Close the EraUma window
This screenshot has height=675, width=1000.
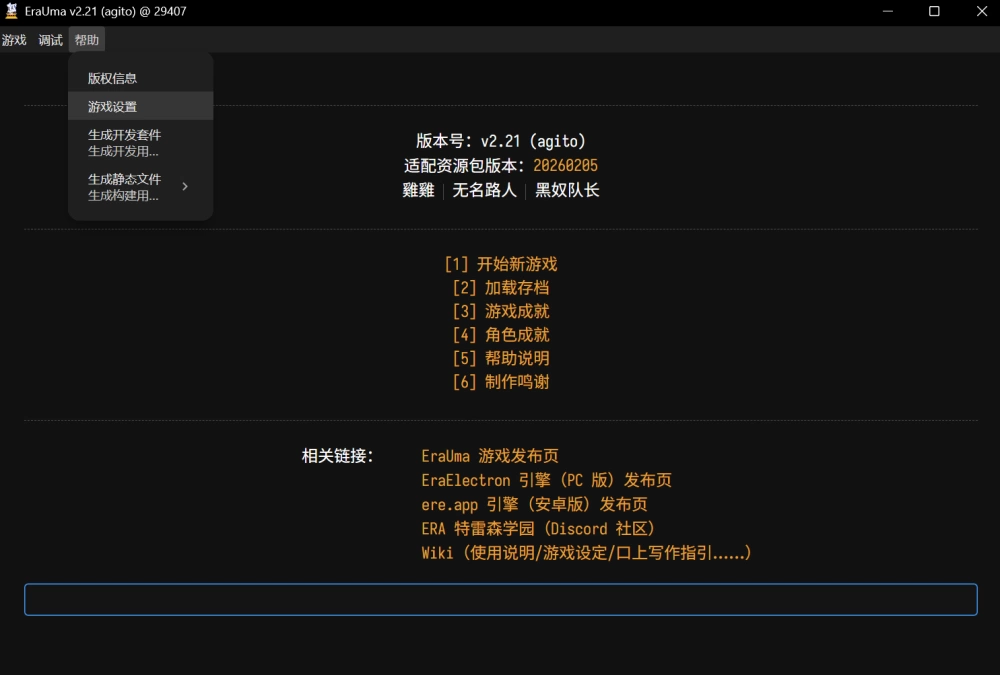[x=982, y=11]
